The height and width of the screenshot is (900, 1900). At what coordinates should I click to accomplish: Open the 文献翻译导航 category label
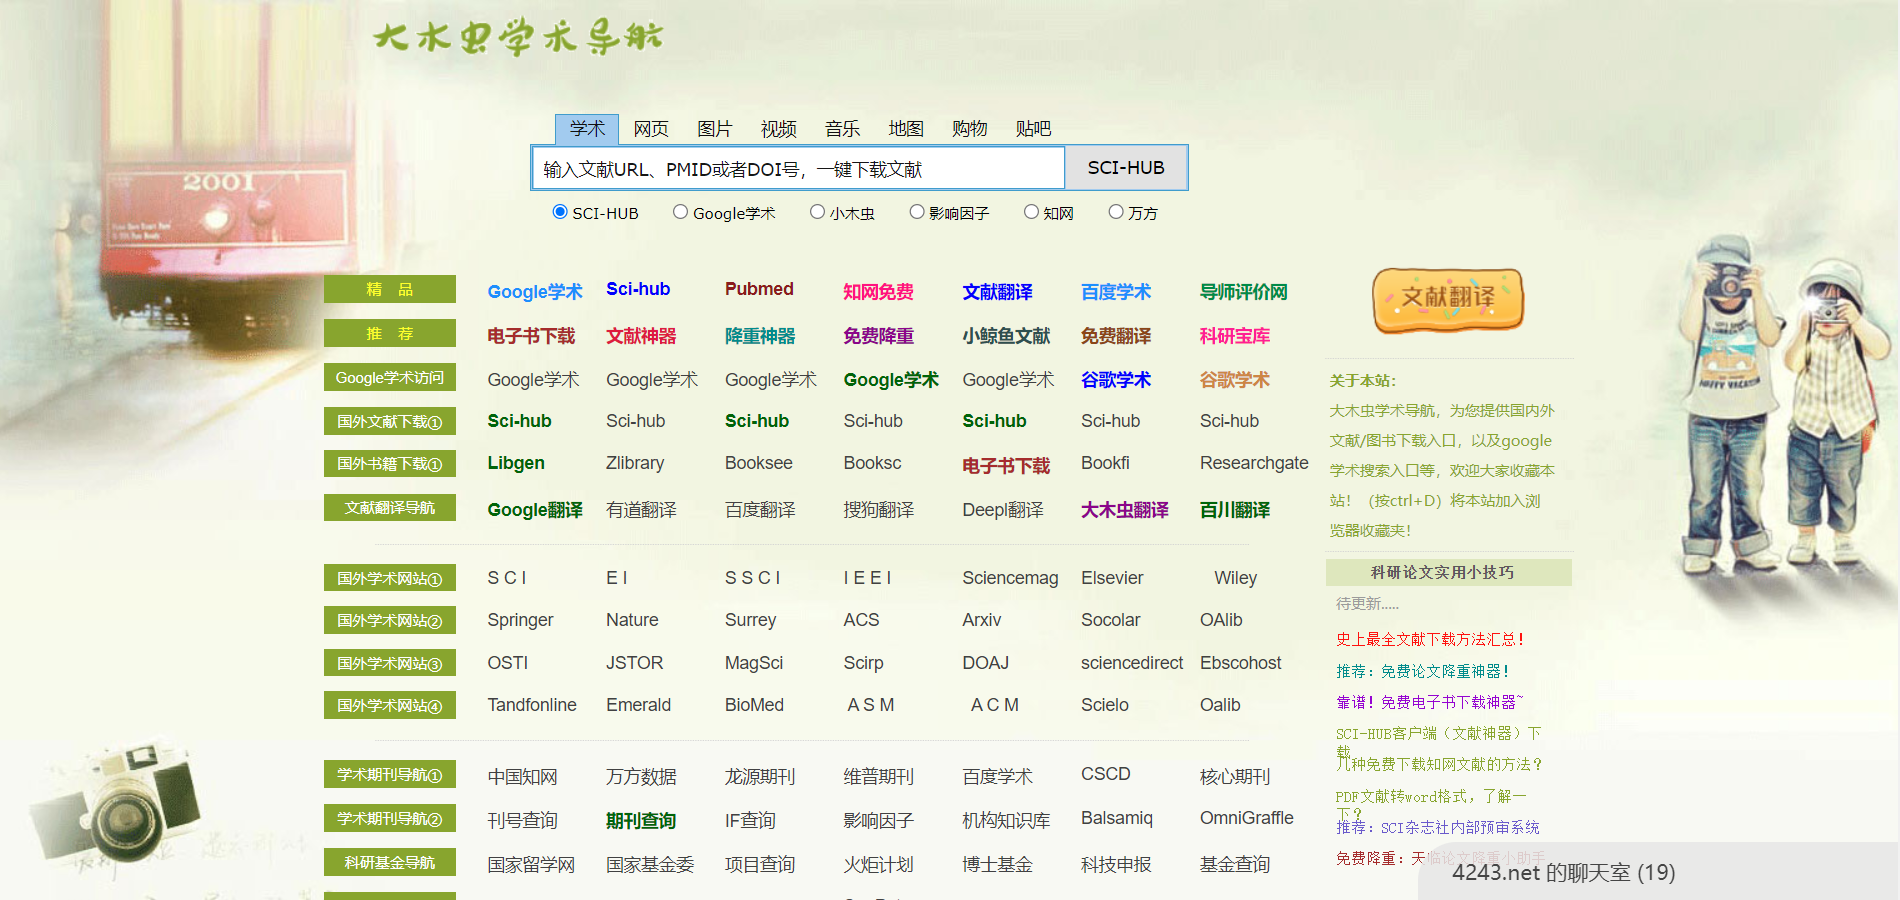click(390, 508)
